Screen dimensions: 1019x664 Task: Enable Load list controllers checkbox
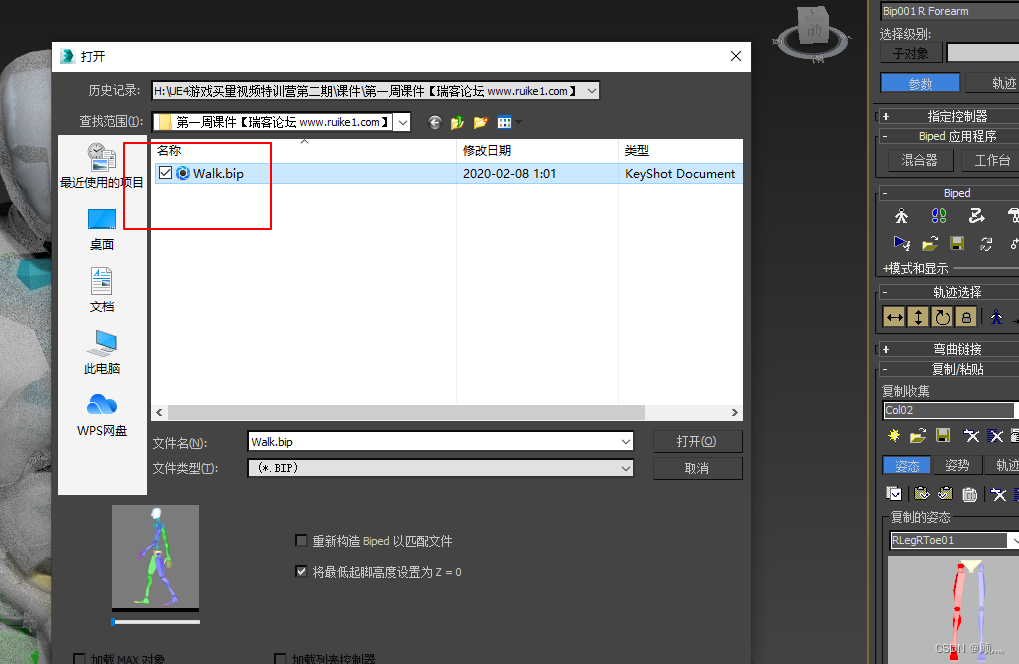(280, 659)
